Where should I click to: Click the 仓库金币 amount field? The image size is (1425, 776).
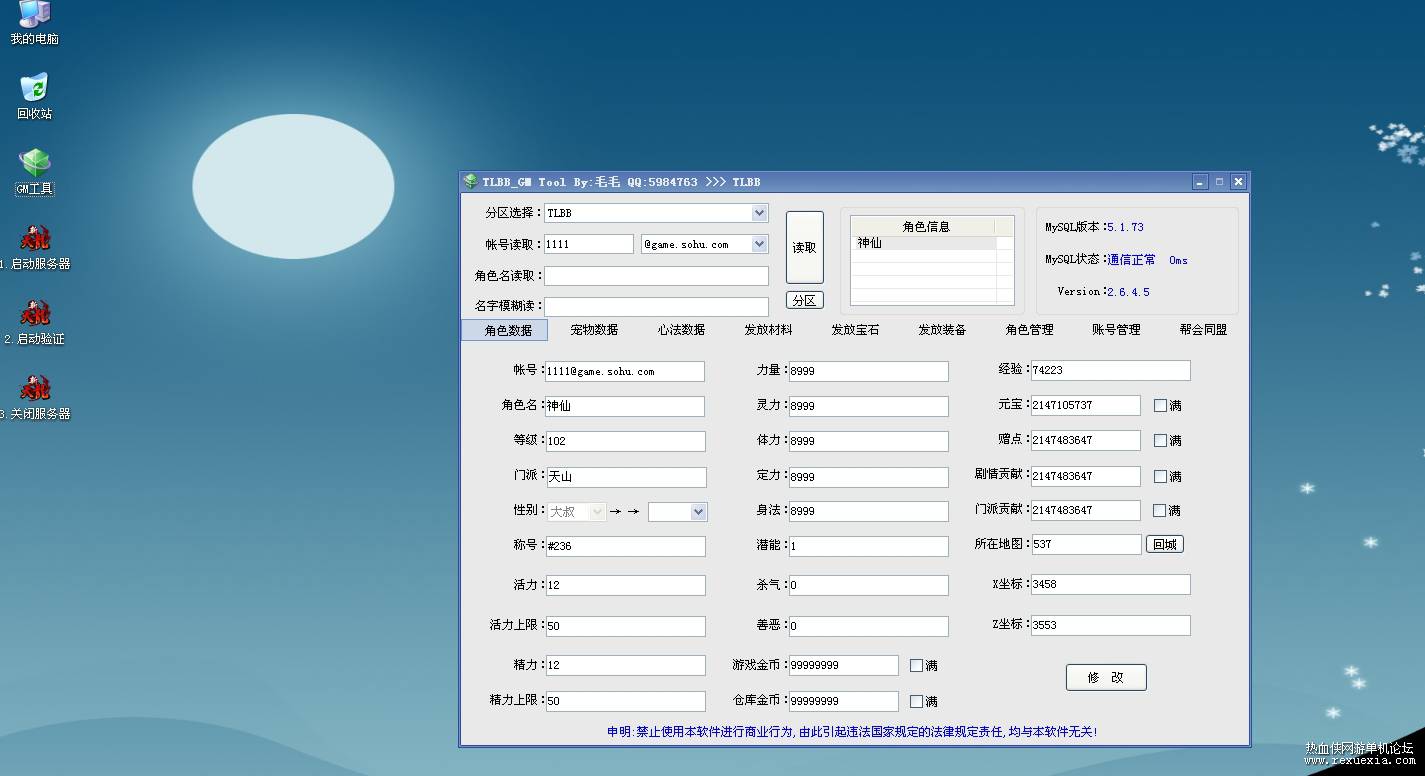[x=843, y=701]
